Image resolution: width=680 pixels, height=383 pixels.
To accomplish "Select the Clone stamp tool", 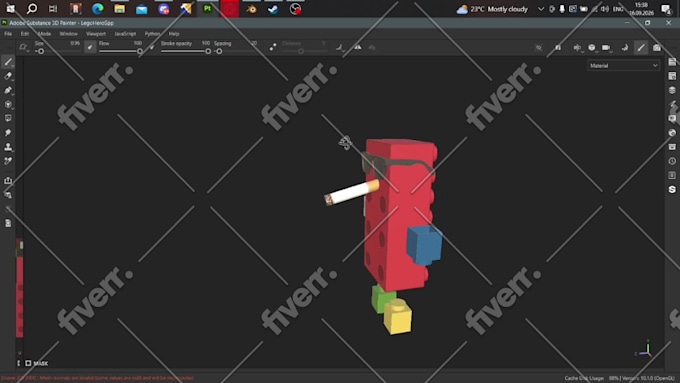I will (8, 147).
